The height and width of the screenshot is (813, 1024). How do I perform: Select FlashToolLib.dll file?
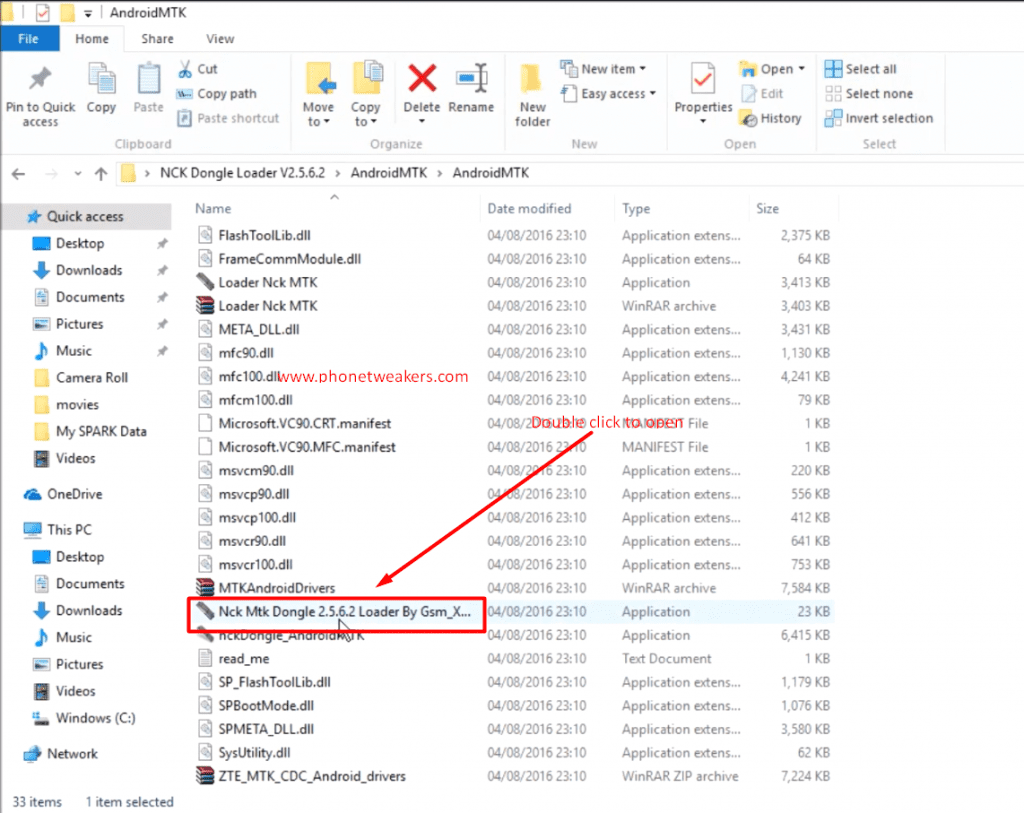(264, 235)
